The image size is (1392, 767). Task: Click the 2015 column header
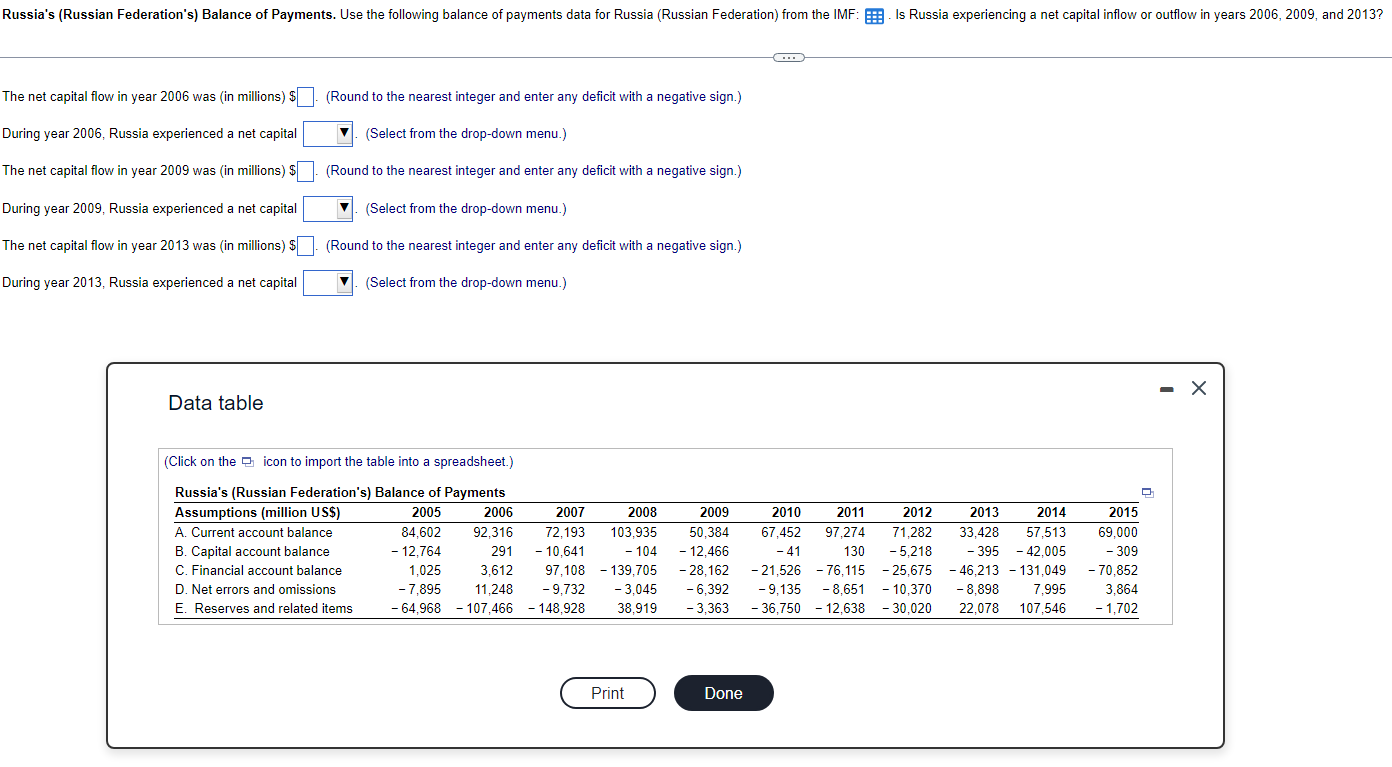point(1123,512)
